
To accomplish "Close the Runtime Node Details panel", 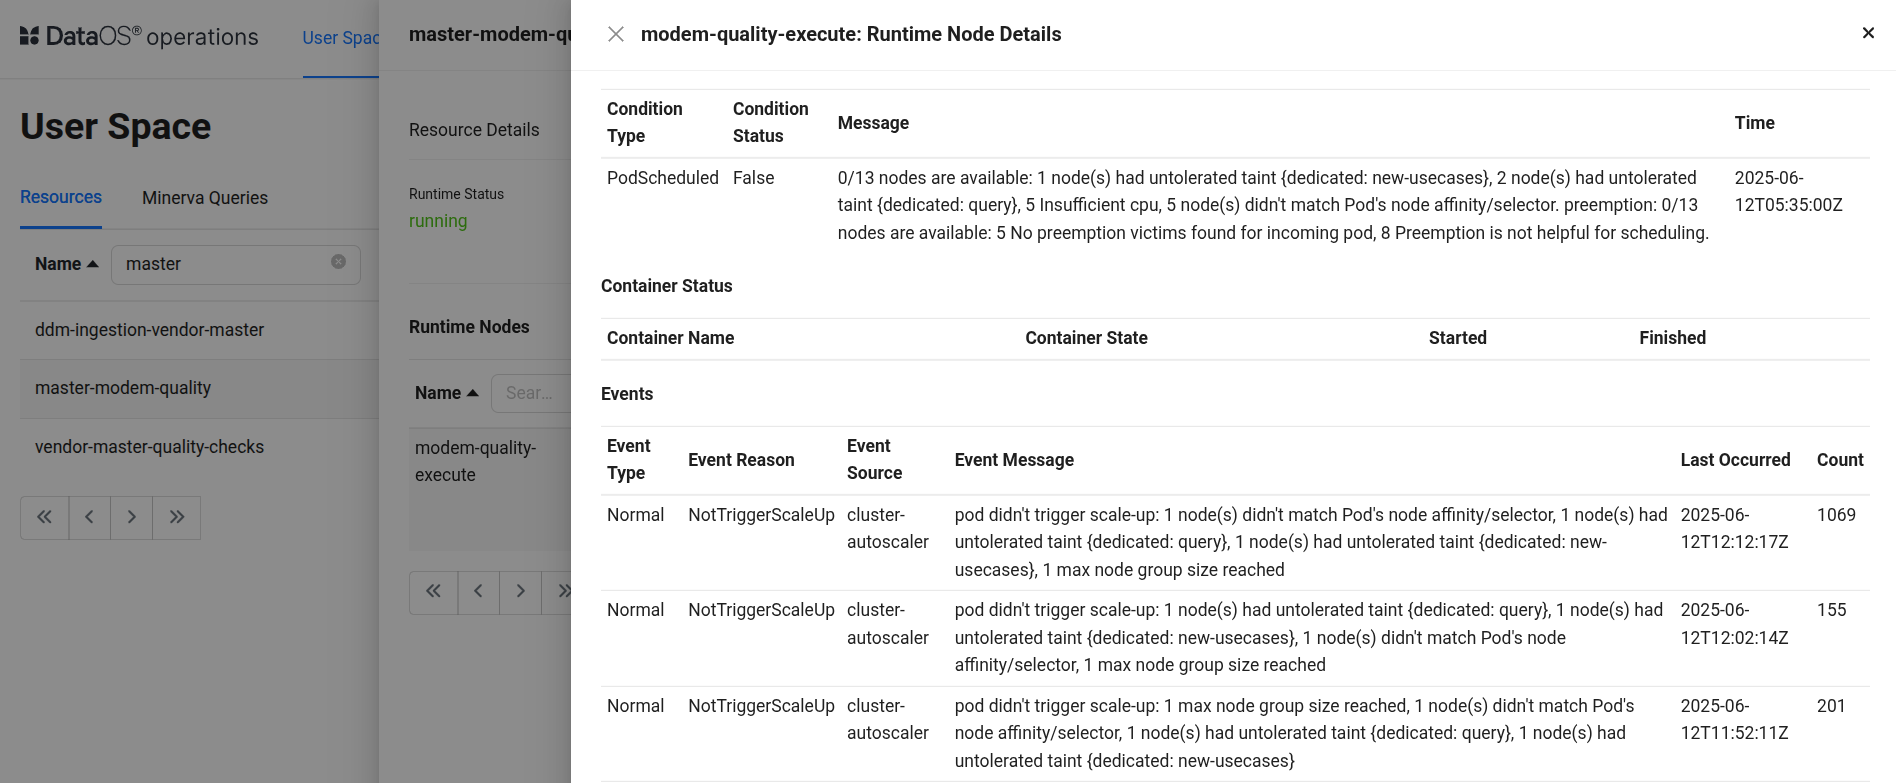I will [616, 34].
